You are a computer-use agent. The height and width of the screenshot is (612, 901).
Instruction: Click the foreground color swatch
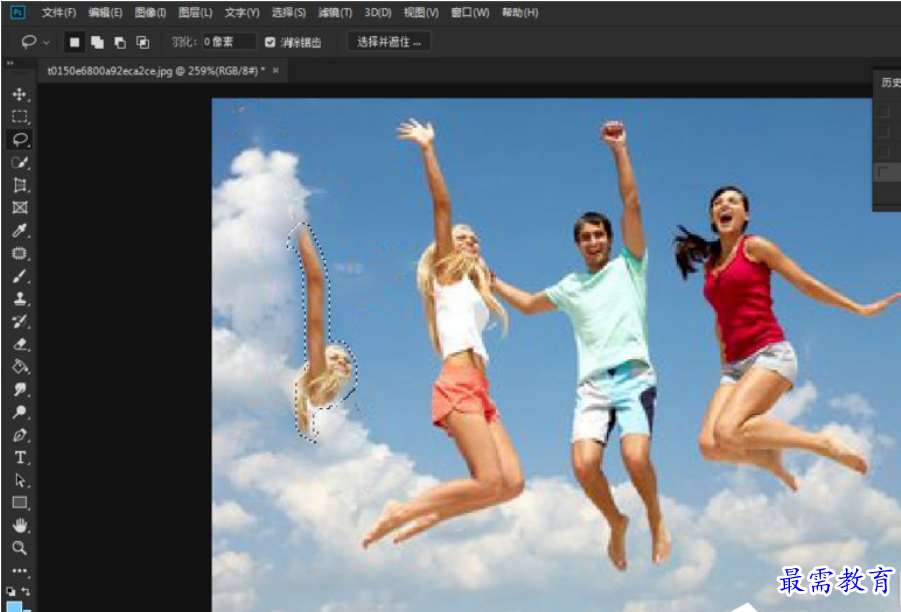click(x=14, y=606)
